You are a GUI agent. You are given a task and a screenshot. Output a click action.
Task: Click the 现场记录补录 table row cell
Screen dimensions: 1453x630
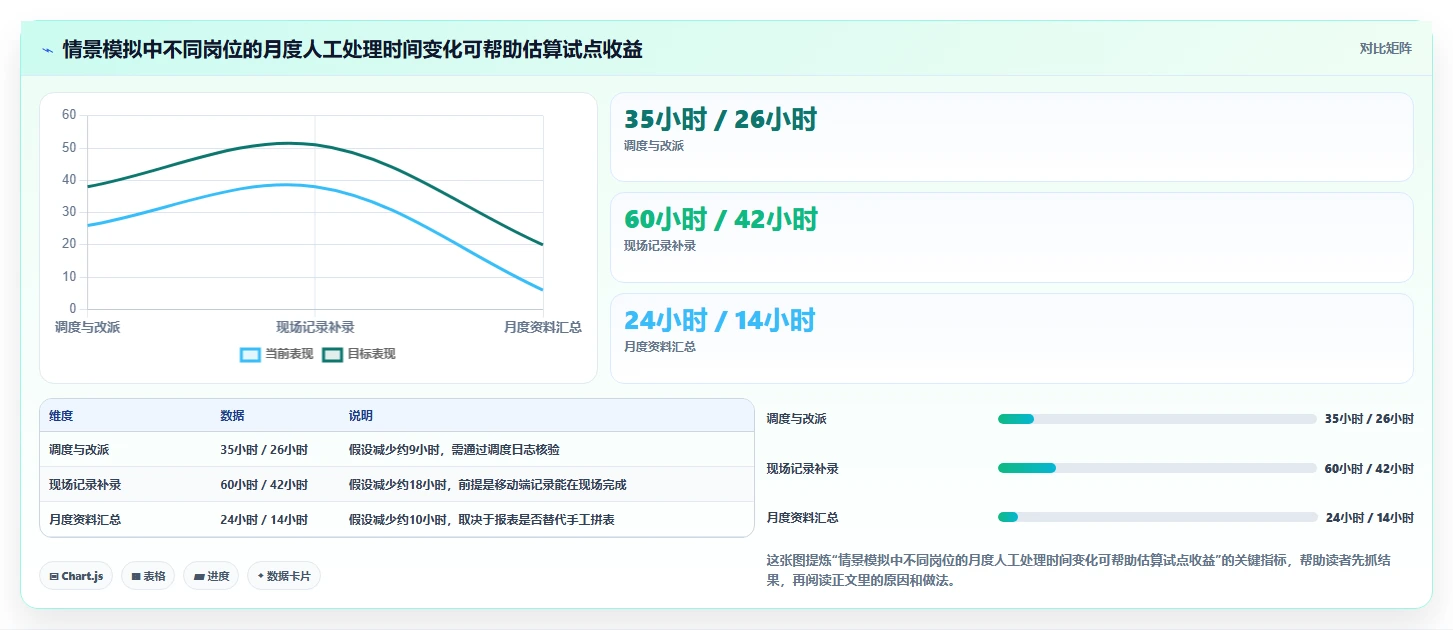[85, 485]
